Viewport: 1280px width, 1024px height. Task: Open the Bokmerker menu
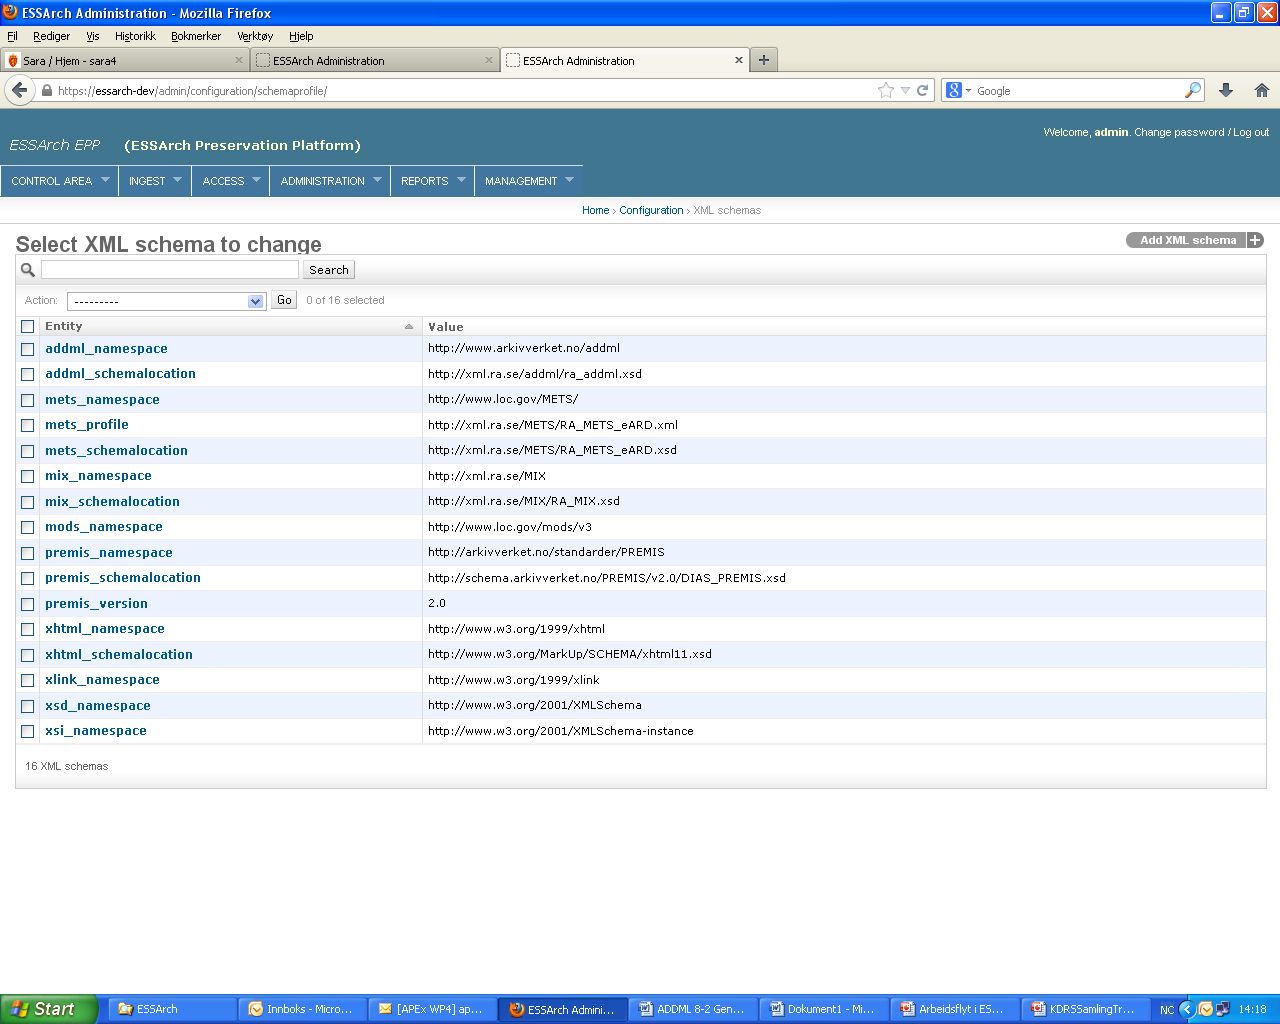pos(196,36)
